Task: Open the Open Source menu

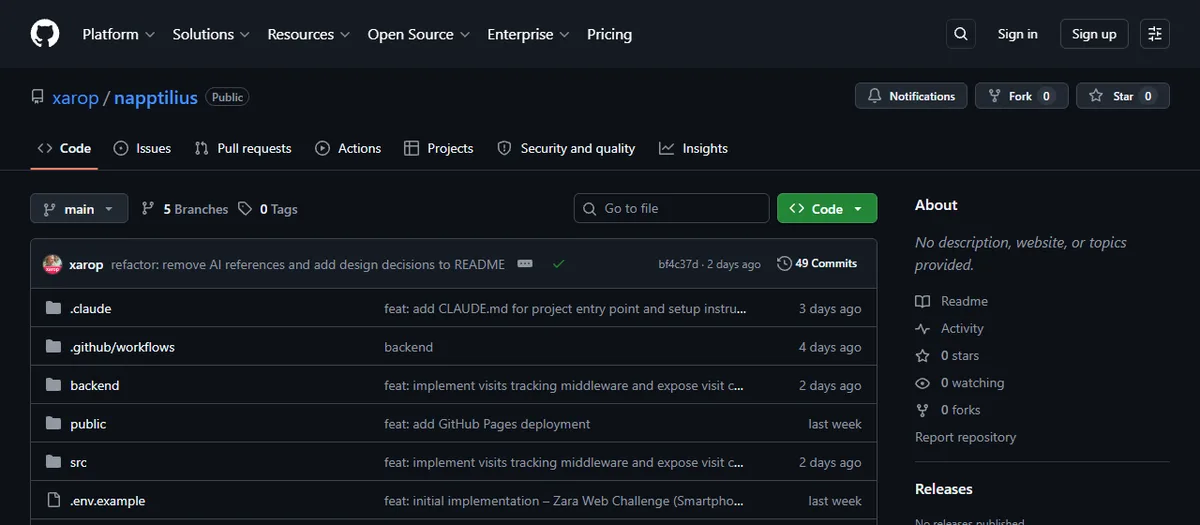Action: pyautogui.click(x=419, y=34)
